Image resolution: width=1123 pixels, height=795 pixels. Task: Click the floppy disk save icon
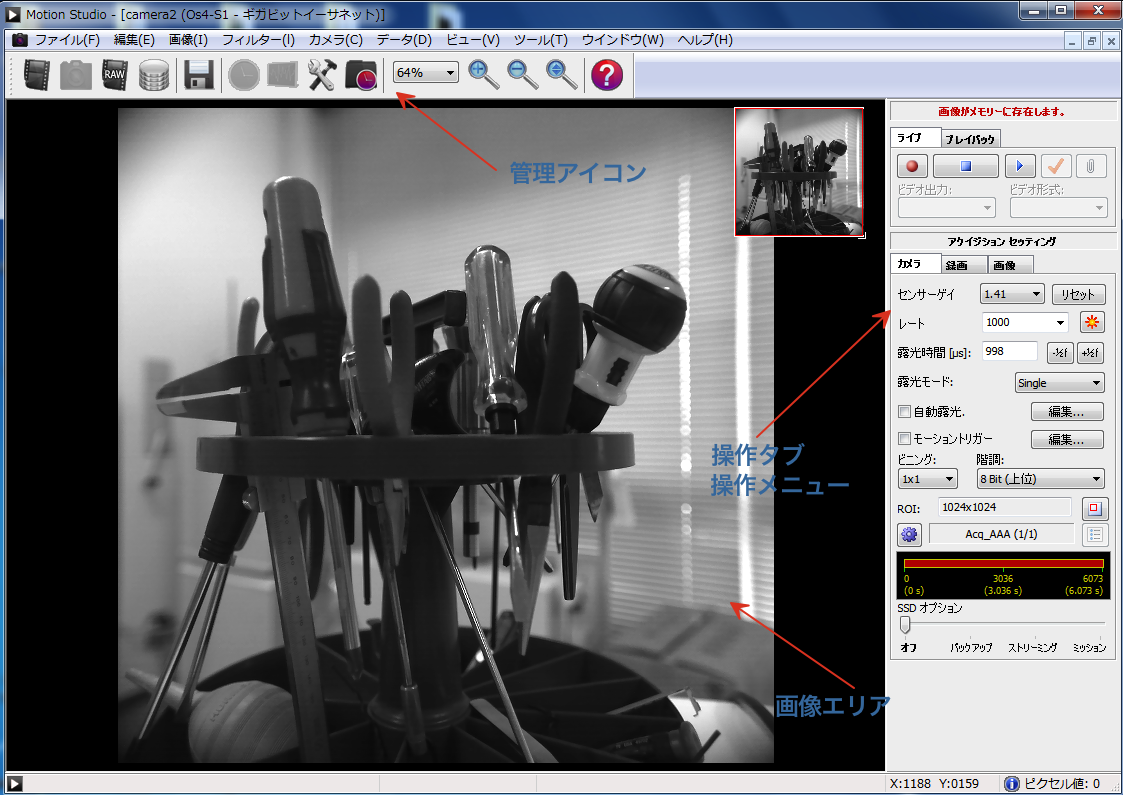[199, 74]
